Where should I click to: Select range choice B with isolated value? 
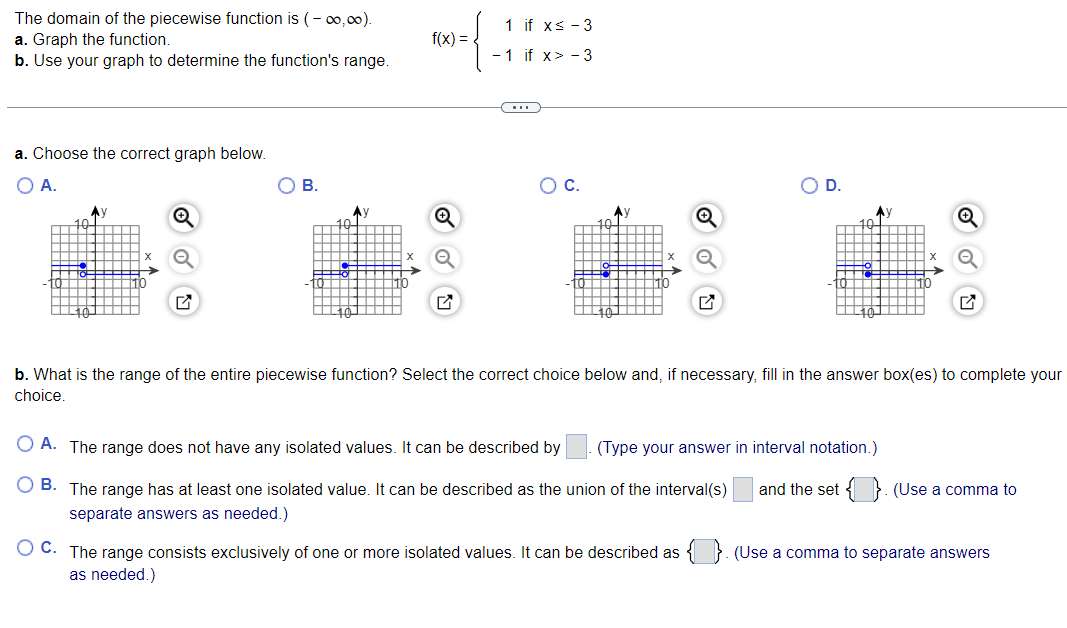tap(22, 484)
